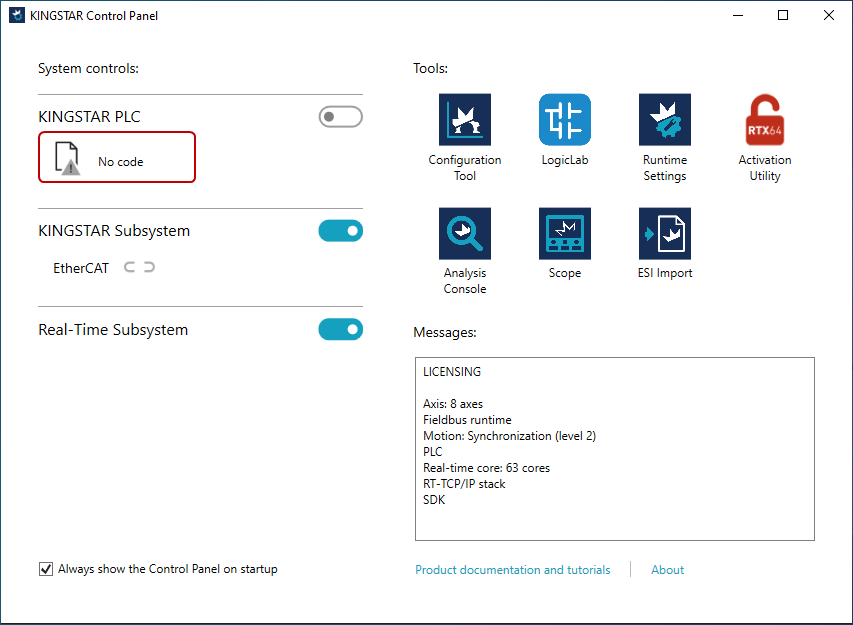The image size is (853, 625).
Task: Open Runtime Settings
Action: tap(665, 121)
